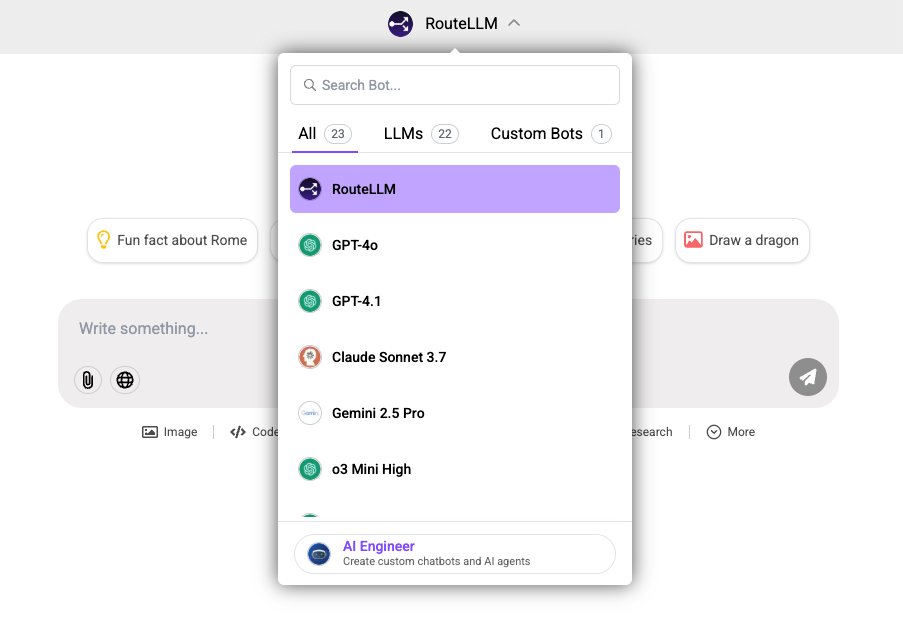Attach a file with the paperclip icon
The height and width of the screenshot is (620, 903).
[88, 380]
